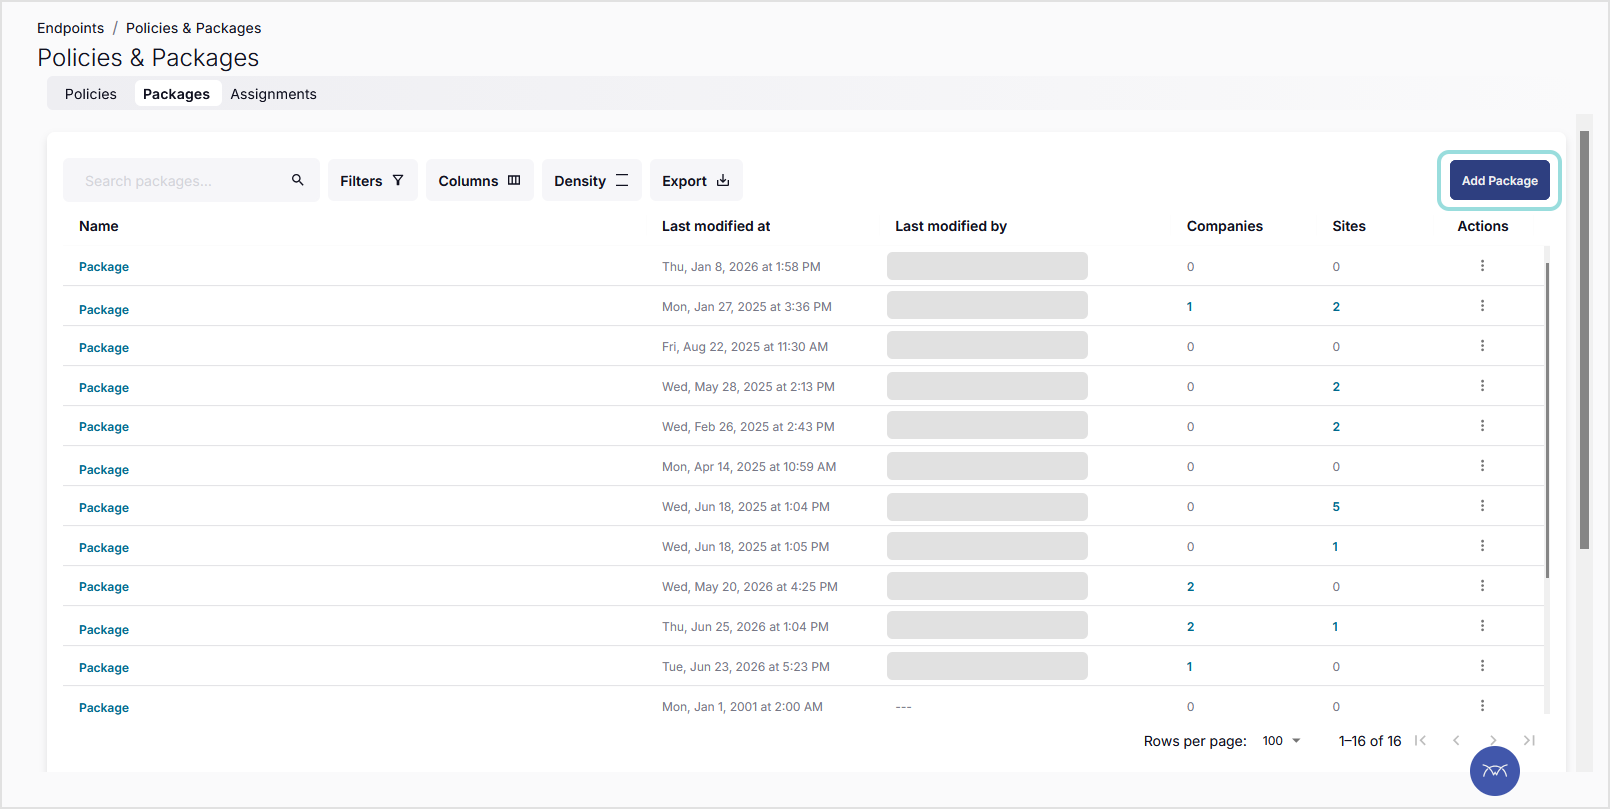Open actions menu for Jun 18 1:05 PM package

point(1482,546)
